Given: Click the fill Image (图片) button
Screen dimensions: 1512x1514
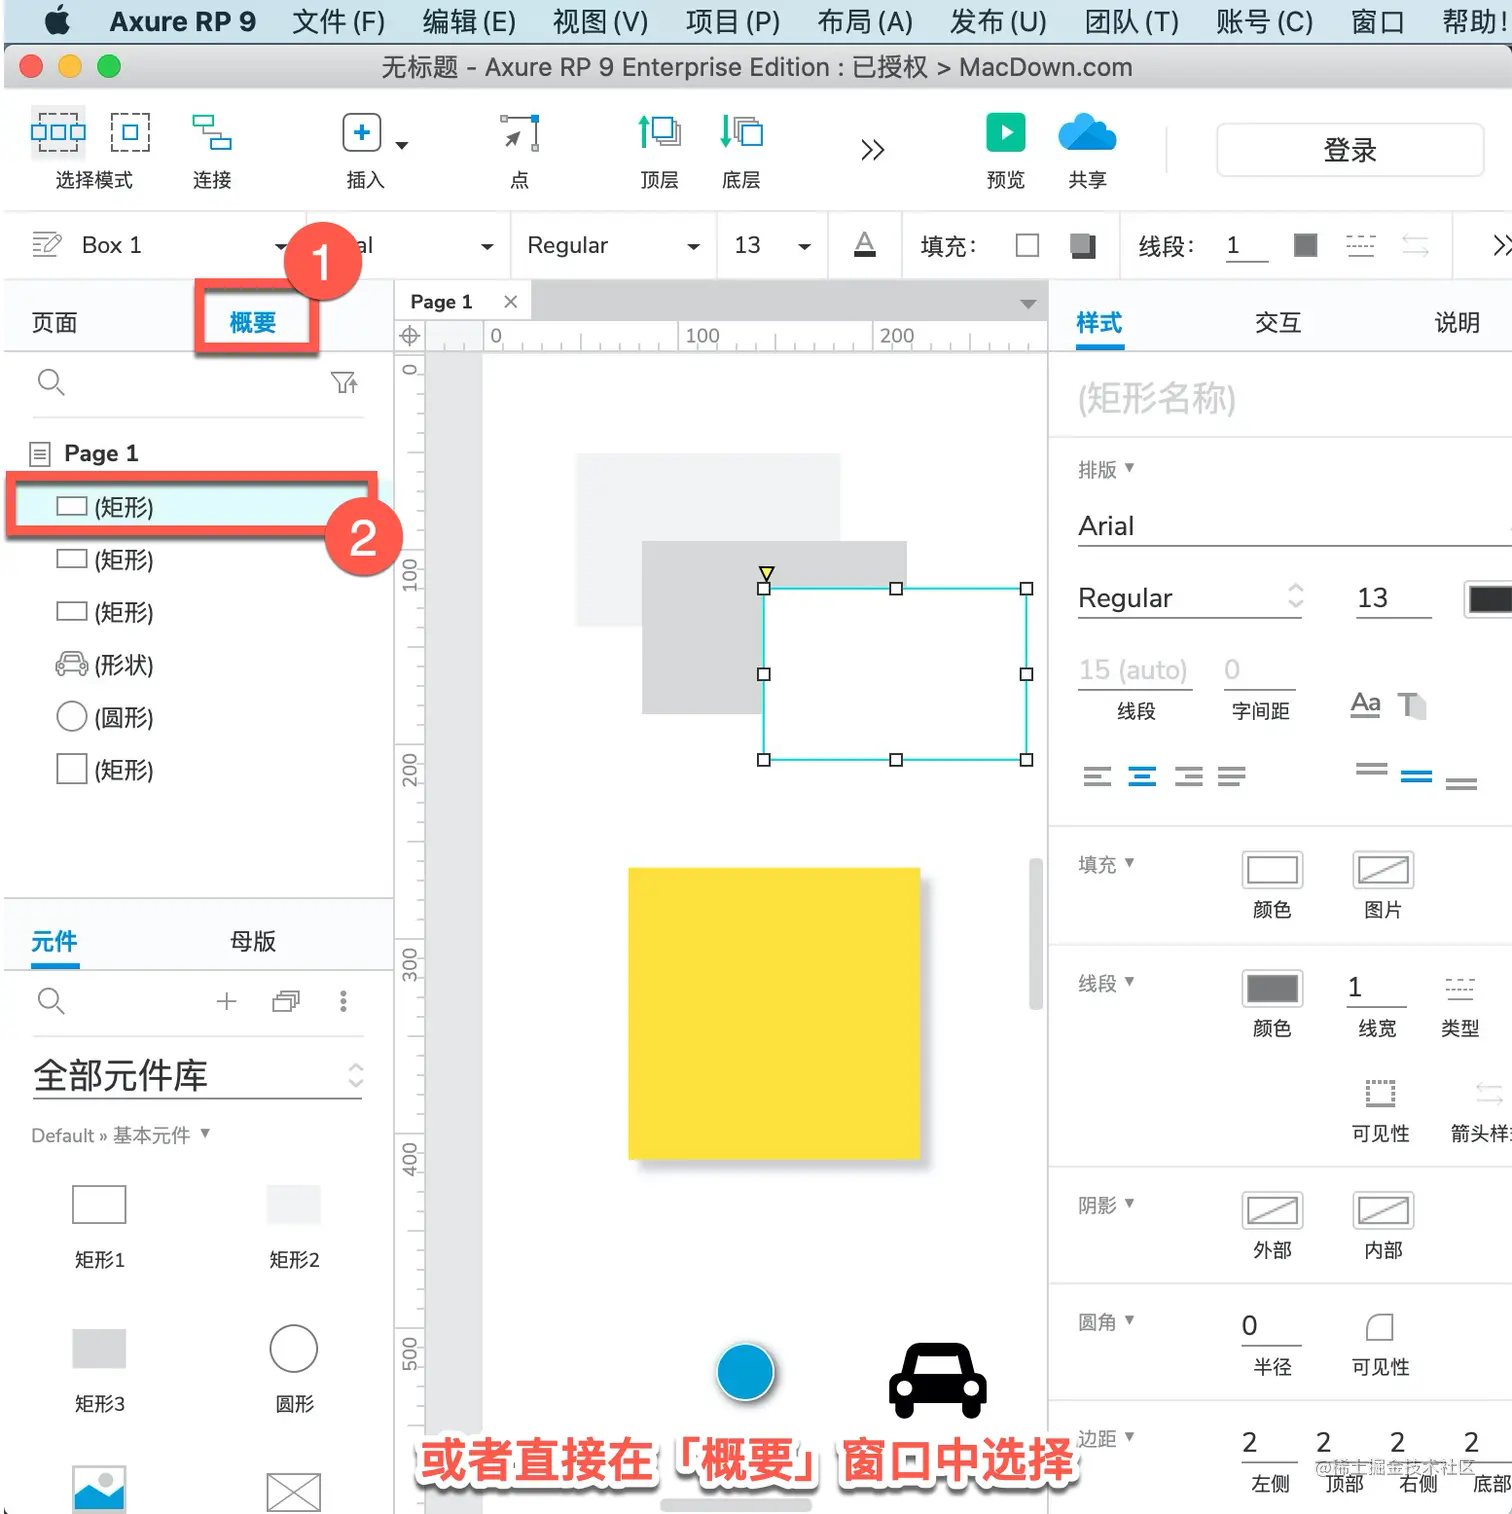Looking at the screenshot, I should point(1383,870).
